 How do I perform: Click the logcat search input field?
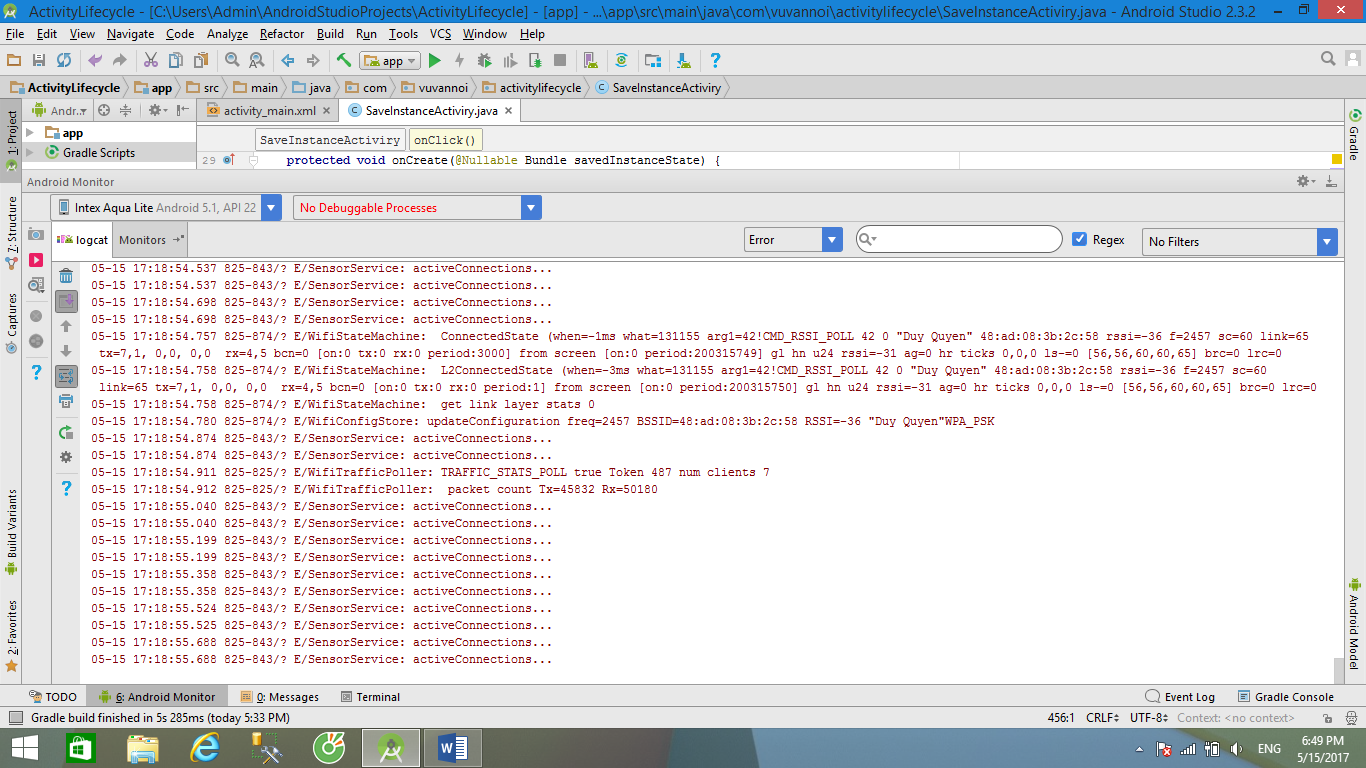[959, 239]
